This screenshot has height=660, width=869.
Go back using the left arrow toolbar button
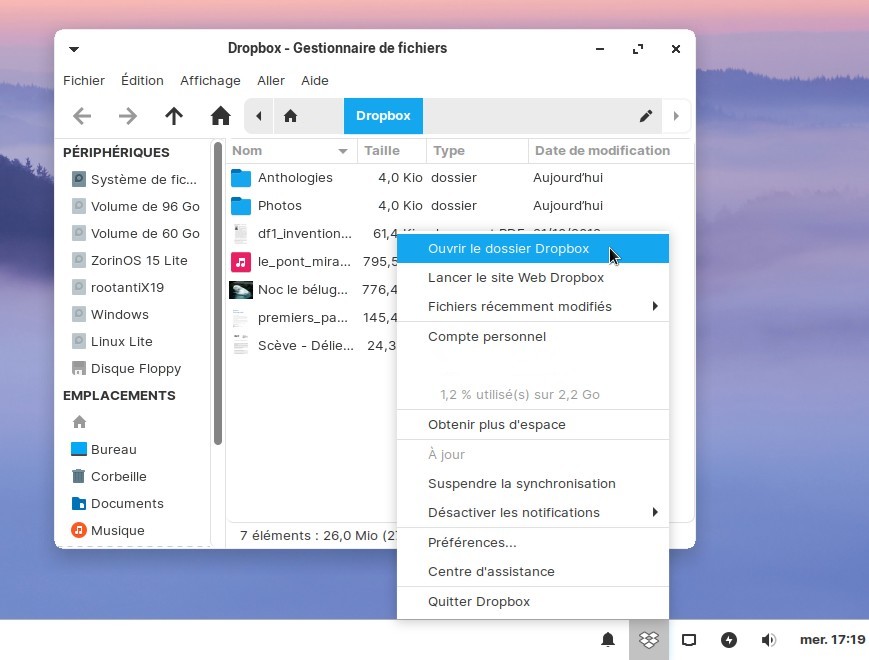(82, 116)
